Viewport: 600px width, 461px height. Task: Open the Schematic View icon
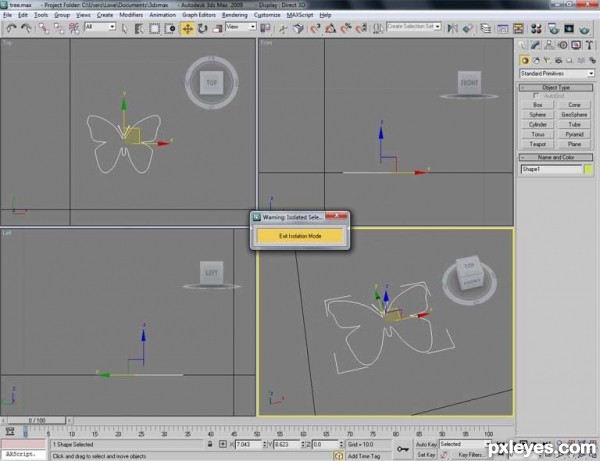(518, 28)
